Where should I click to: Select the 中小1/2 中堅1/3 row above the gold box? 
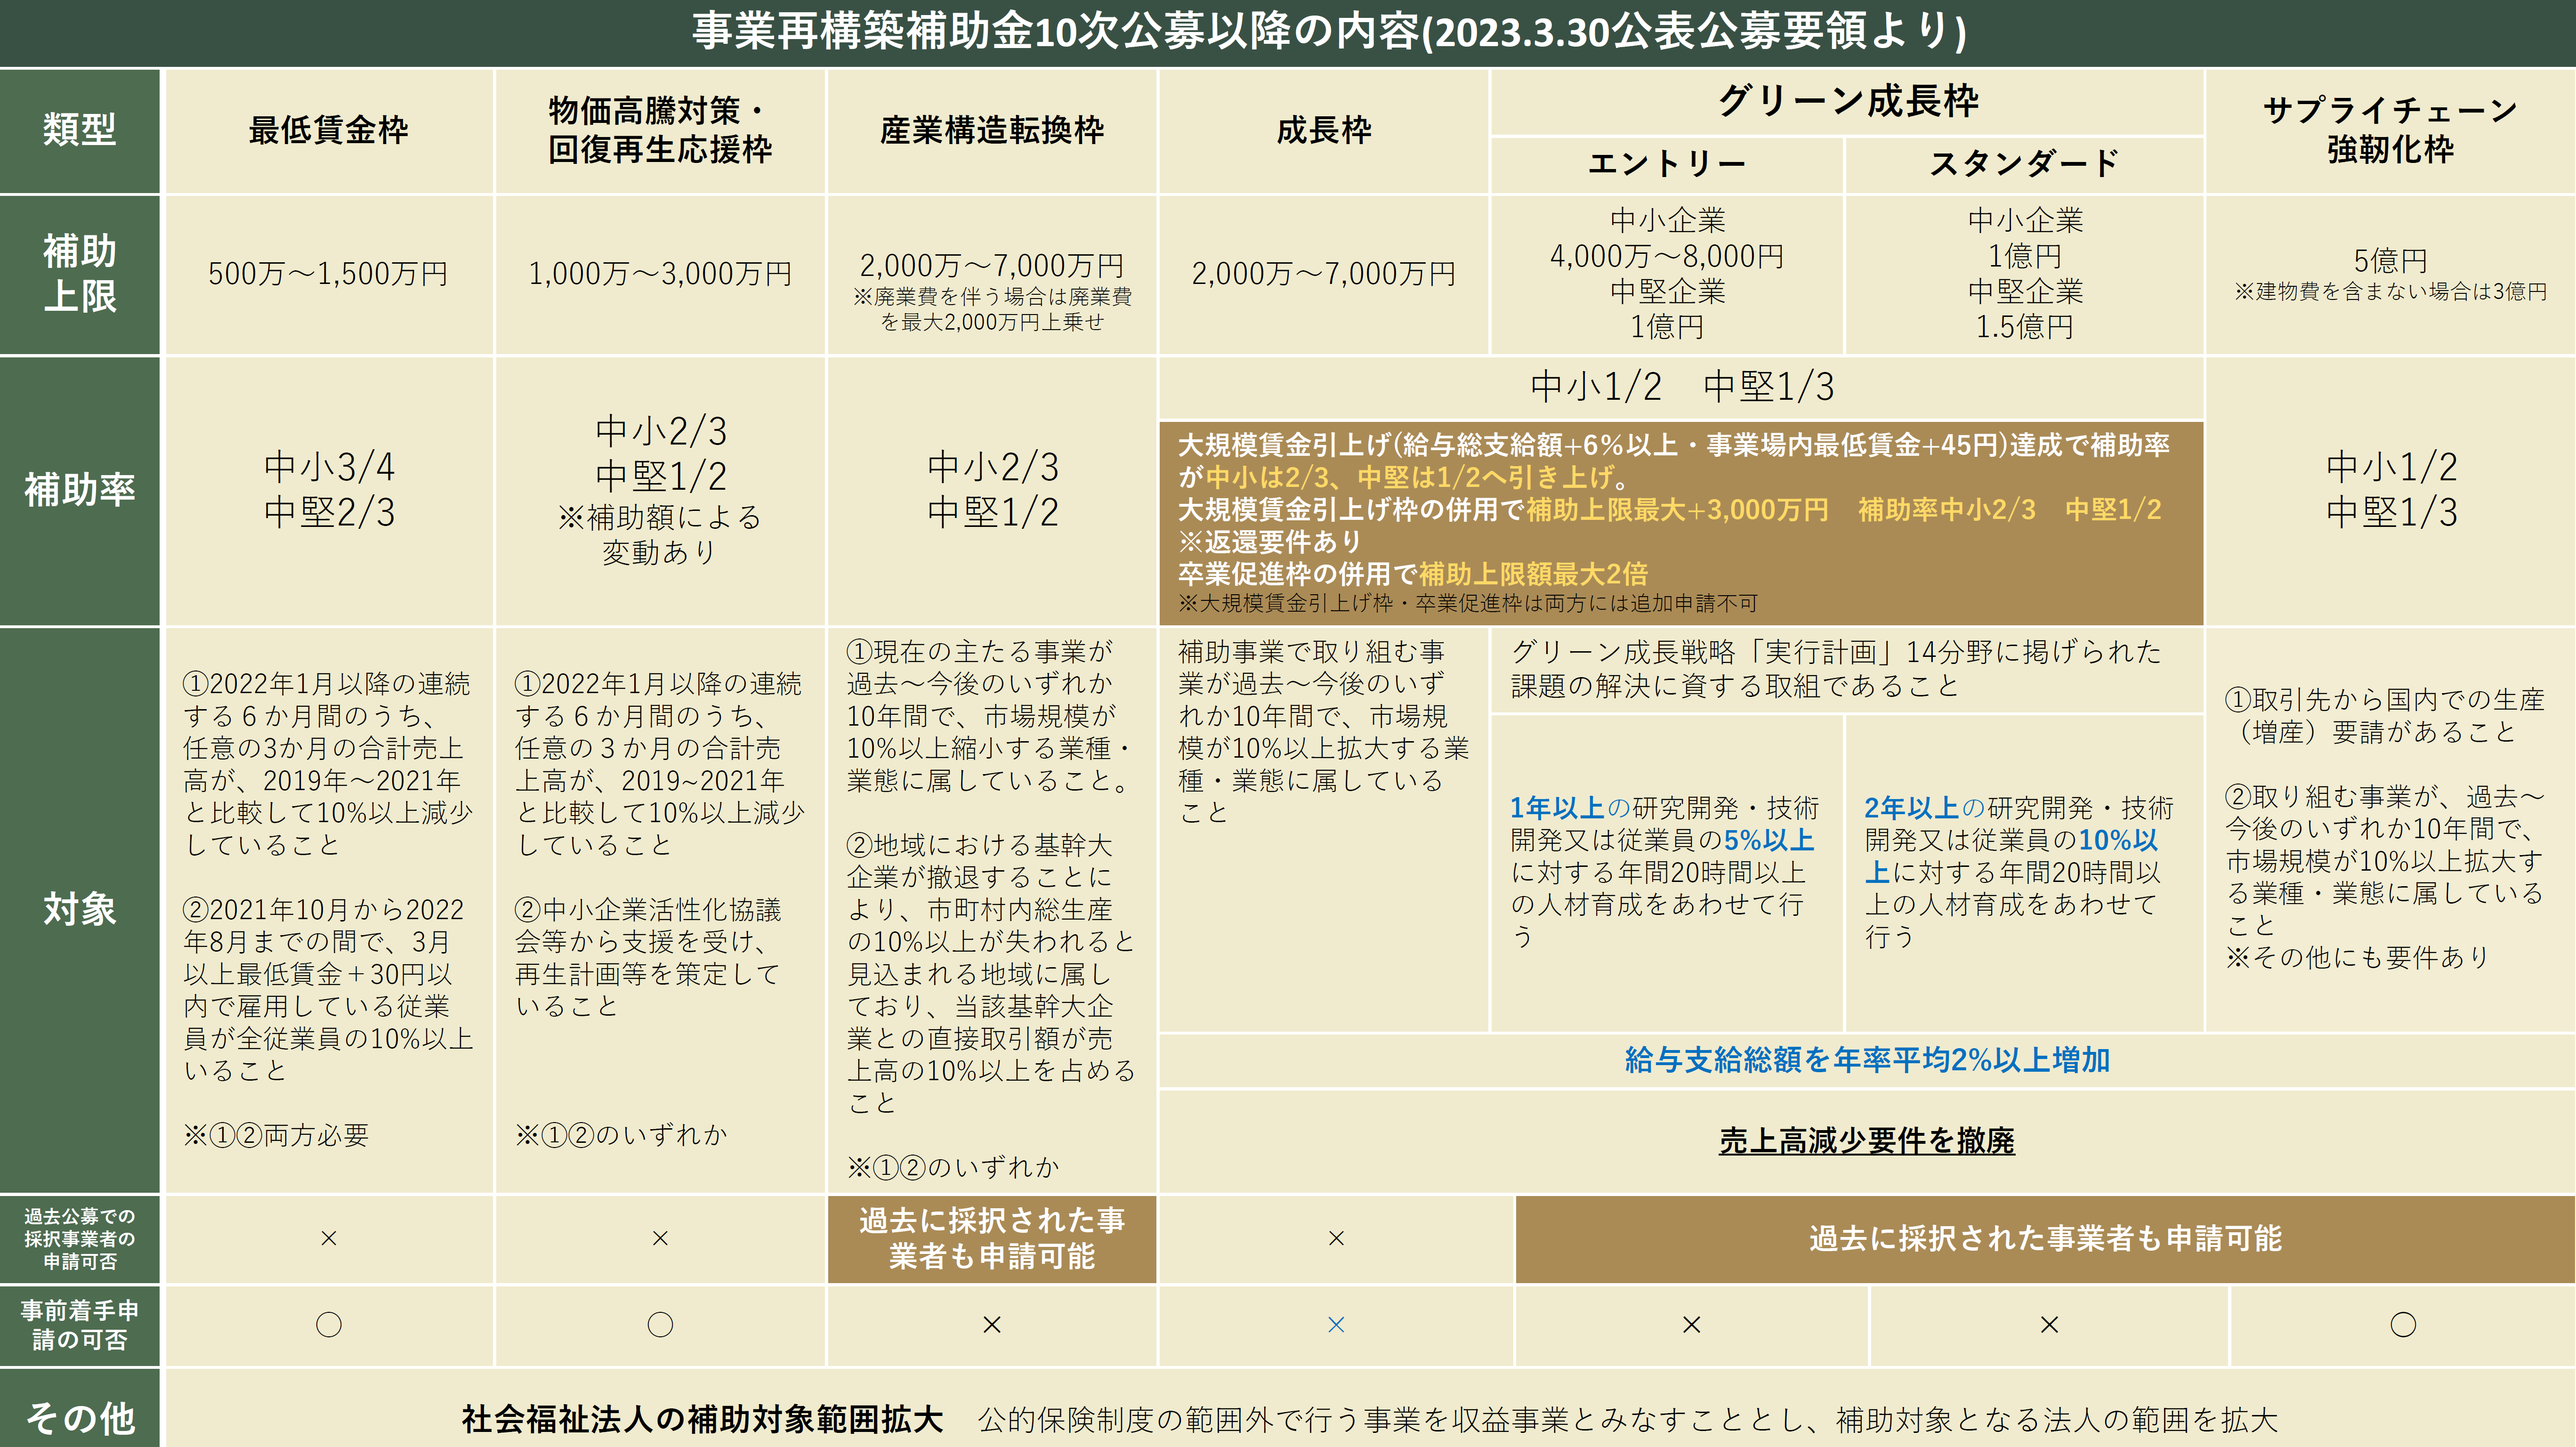1682,387
